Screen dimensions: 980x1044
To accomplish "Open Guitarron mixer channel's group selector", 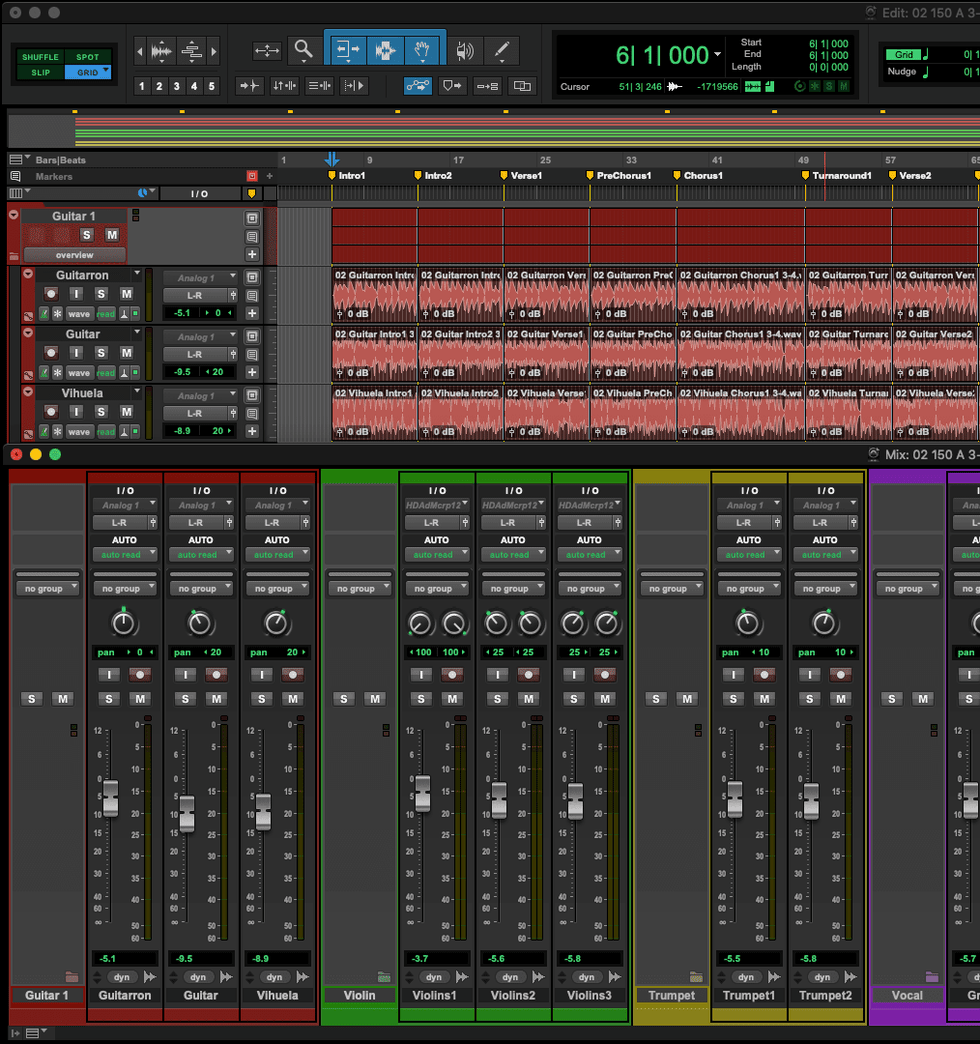I will [124, 589].
